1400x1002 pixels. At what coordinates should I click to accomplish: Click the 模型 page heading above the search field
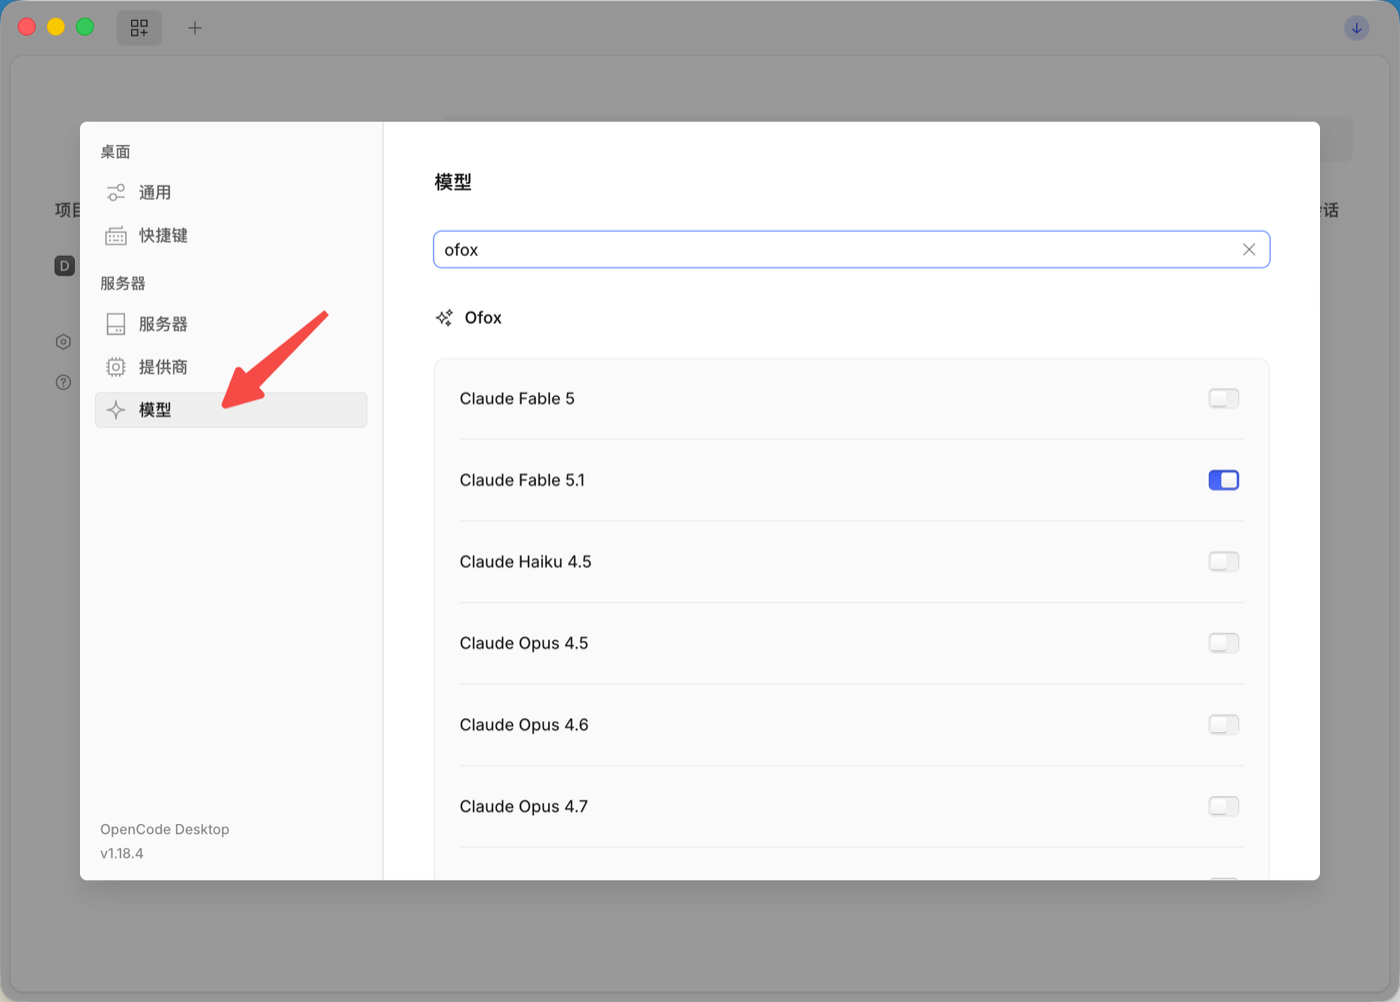[453, 182]
